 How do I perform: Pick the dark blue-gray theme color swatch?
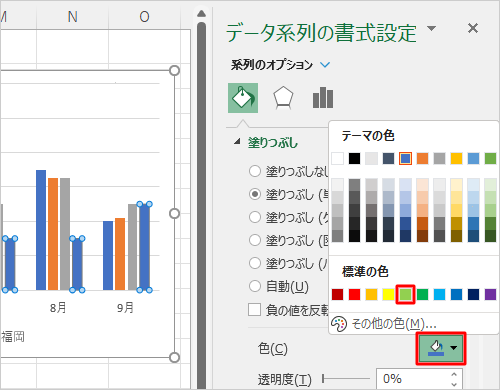(388, 158)
